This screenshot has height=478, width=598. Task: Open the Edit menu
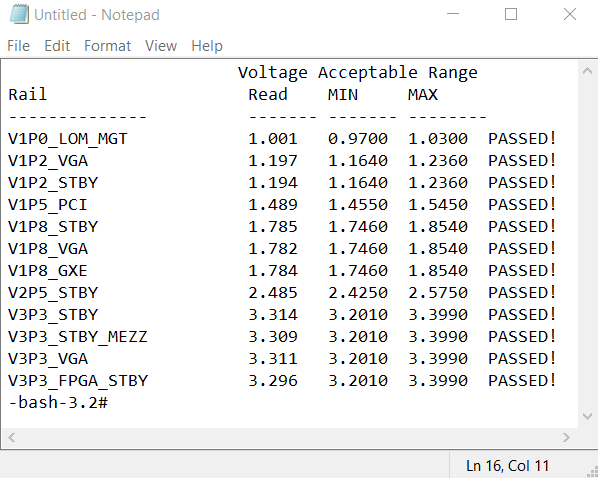click(57, 46)
